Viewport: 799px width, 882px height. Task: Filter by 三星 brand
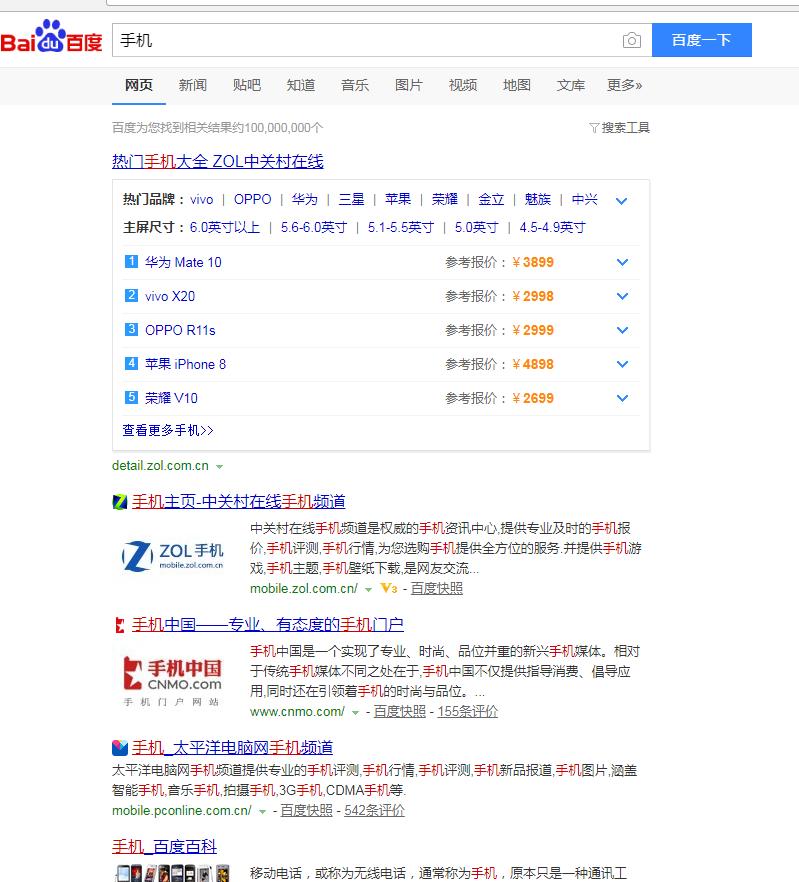351,200
